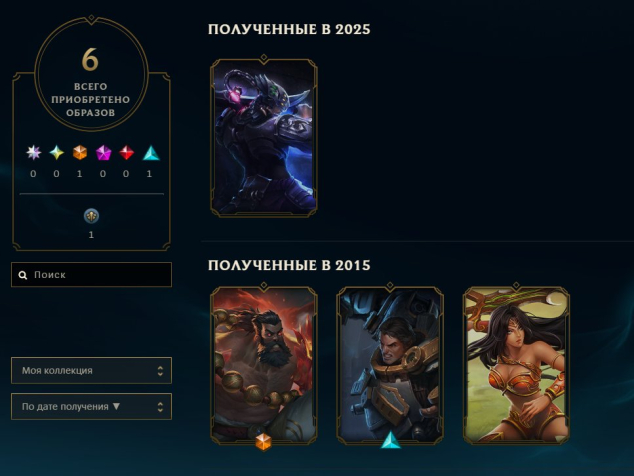This screenshot has width=634, height=476.
Task: Select the teal triangle rarity gem icon
Action: pyautogui.click(x=151, y=153)
